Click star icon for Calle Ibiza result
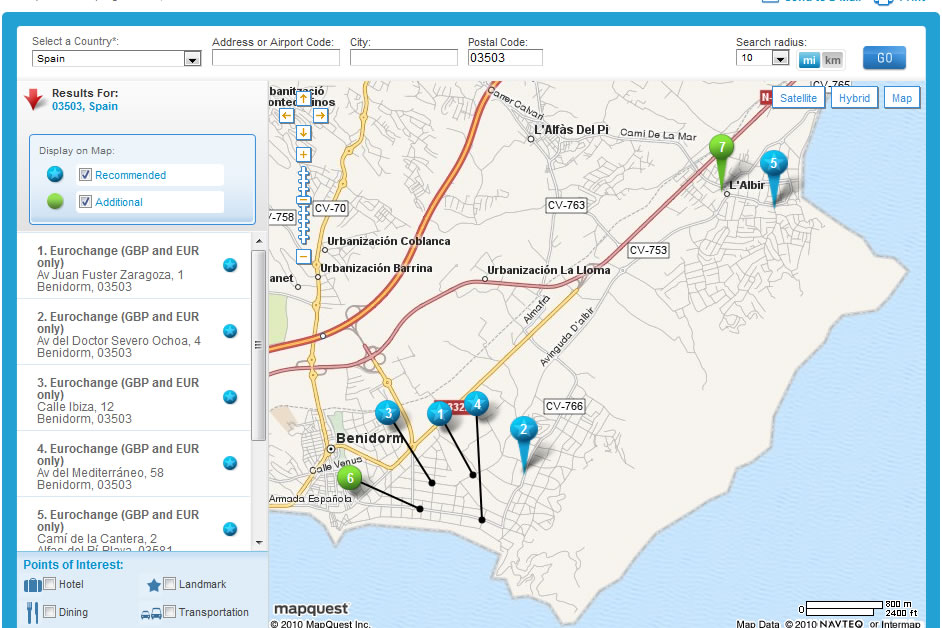This screenshot has width=942, height=628. (x=229, y=397)
